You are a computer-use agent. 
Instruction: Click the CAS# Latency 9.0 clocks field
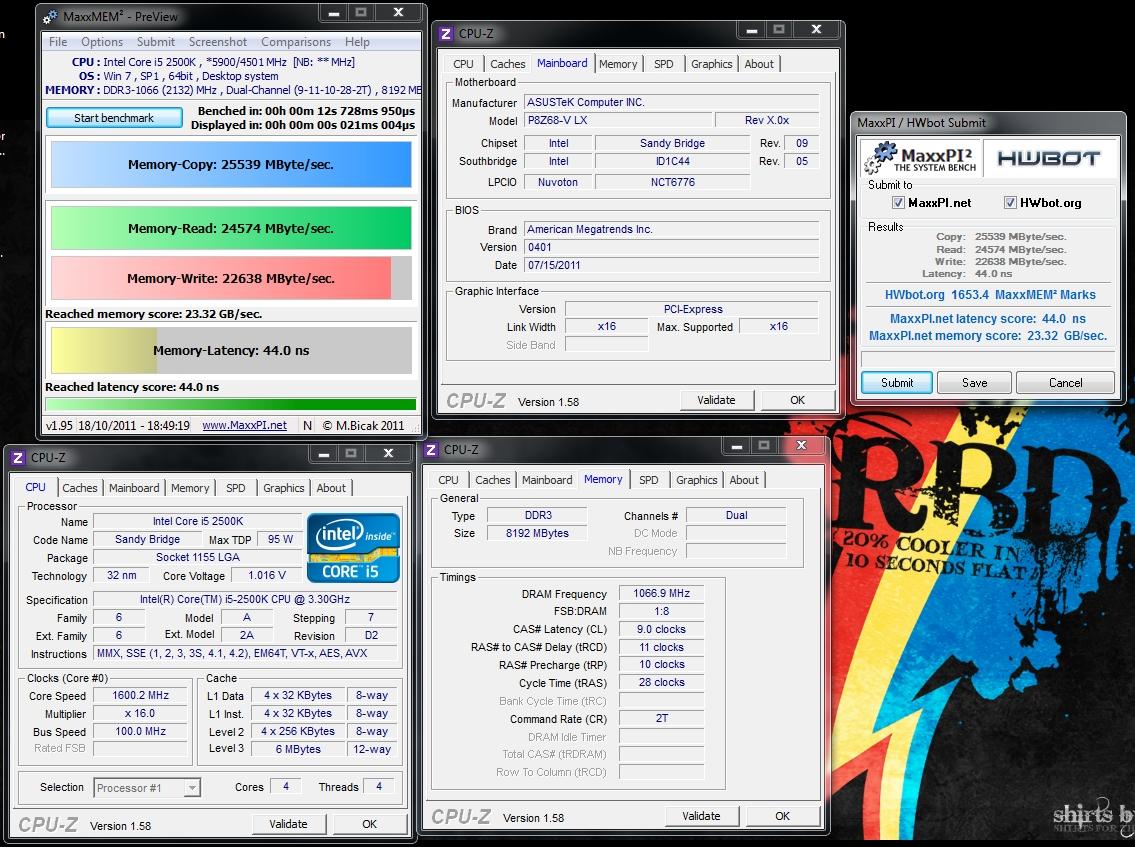tap(662, 629)
